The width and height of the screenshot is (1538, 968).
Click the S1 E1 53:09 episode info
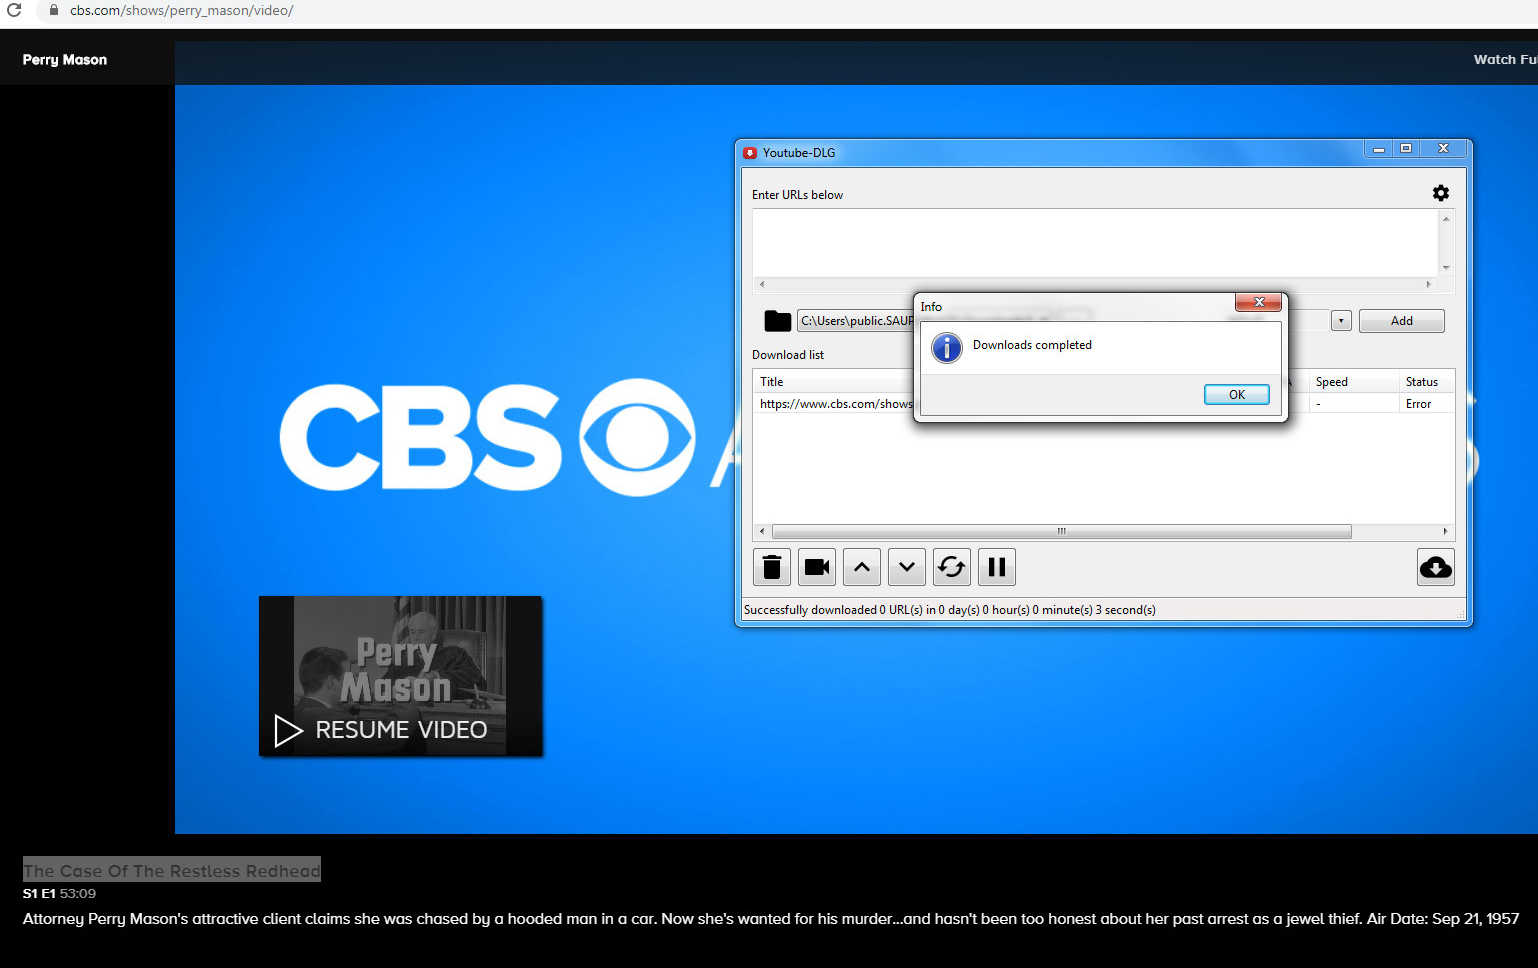59,894
